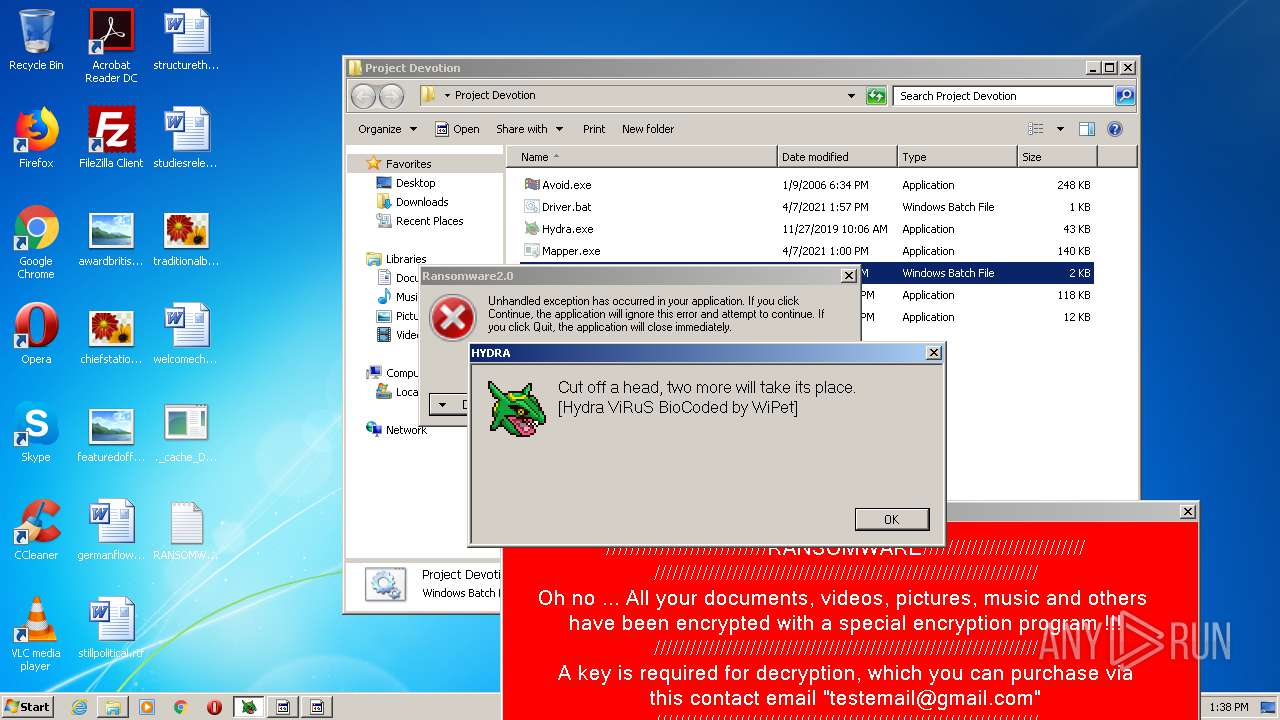The height and width of the screenshot is (720, 1280).
Task: Expand the Details arrow in Ransomware2.0 dialog
Action: pos(444,404)
